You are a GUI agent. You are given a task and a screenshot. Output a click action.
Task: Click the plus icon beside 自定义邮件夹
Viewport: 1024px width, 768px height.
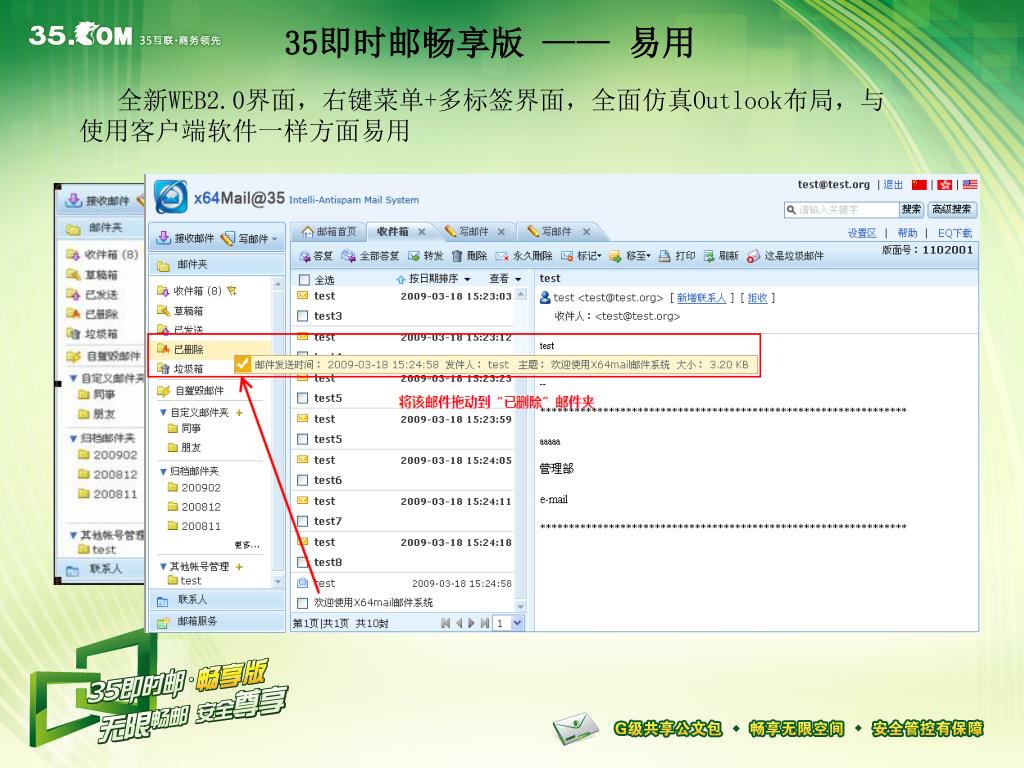[x=239, y=413]
